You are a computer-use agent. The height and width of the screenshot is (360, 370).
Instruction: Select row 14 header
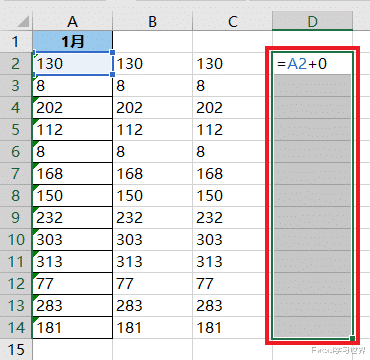[16, 327]
